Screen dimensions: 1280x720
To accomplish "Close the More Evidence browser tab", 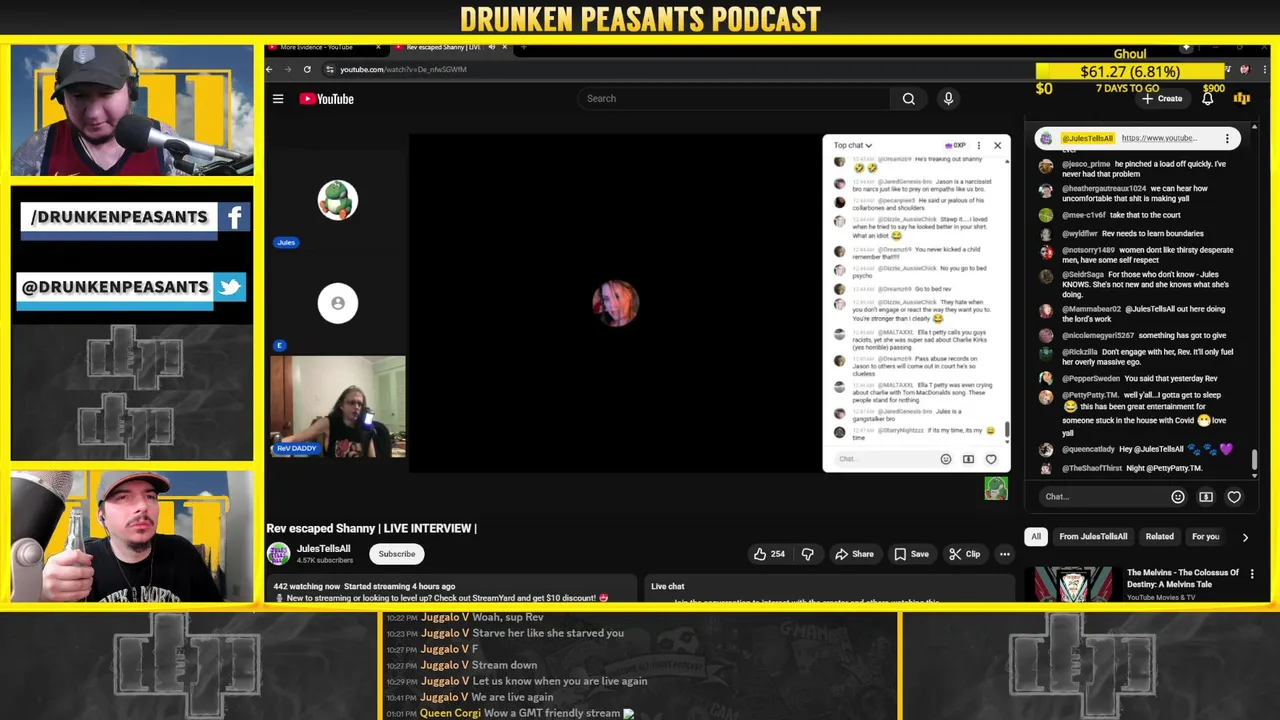I will tap(378, 47).
